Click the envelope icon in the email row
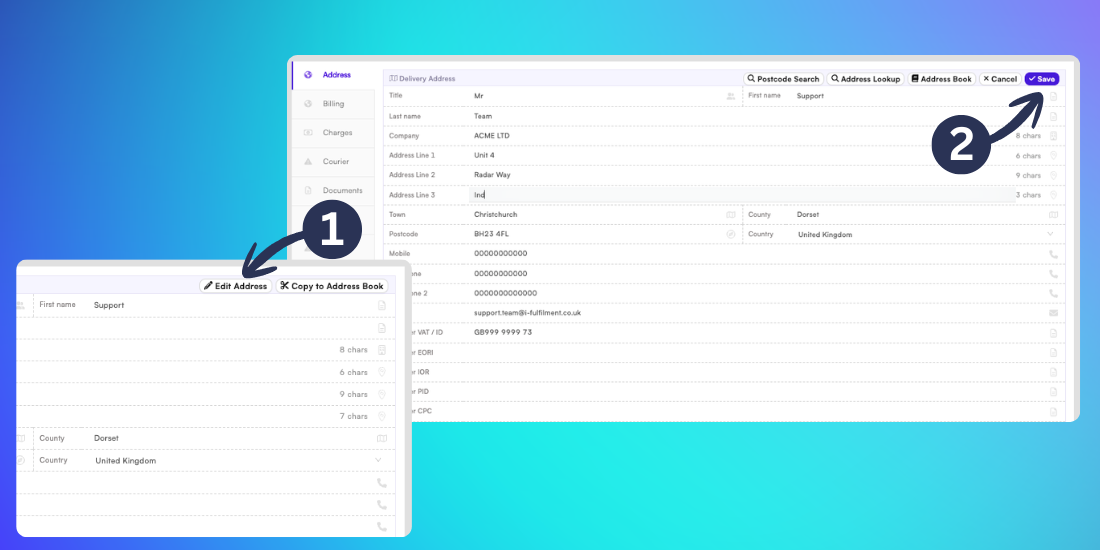The image size is (1100, 550). [x=1053, y=313]
